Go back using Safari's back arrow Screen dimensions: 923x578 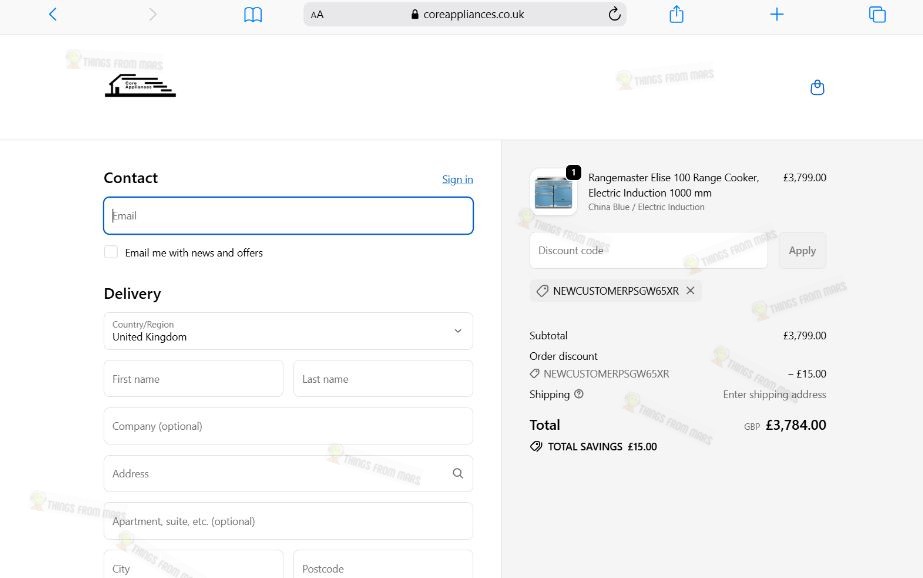[x=52, y=14]
